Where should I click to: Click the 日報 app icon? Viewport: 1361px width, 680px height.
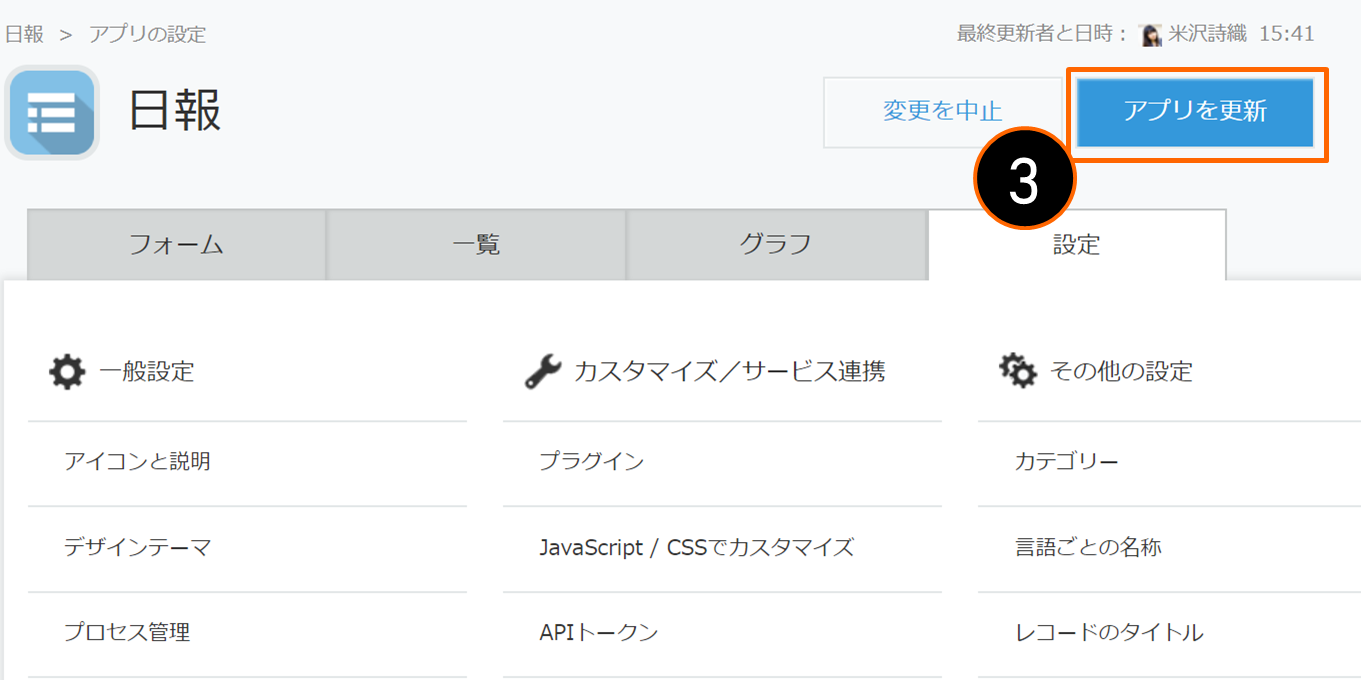(x=52, y=113)
